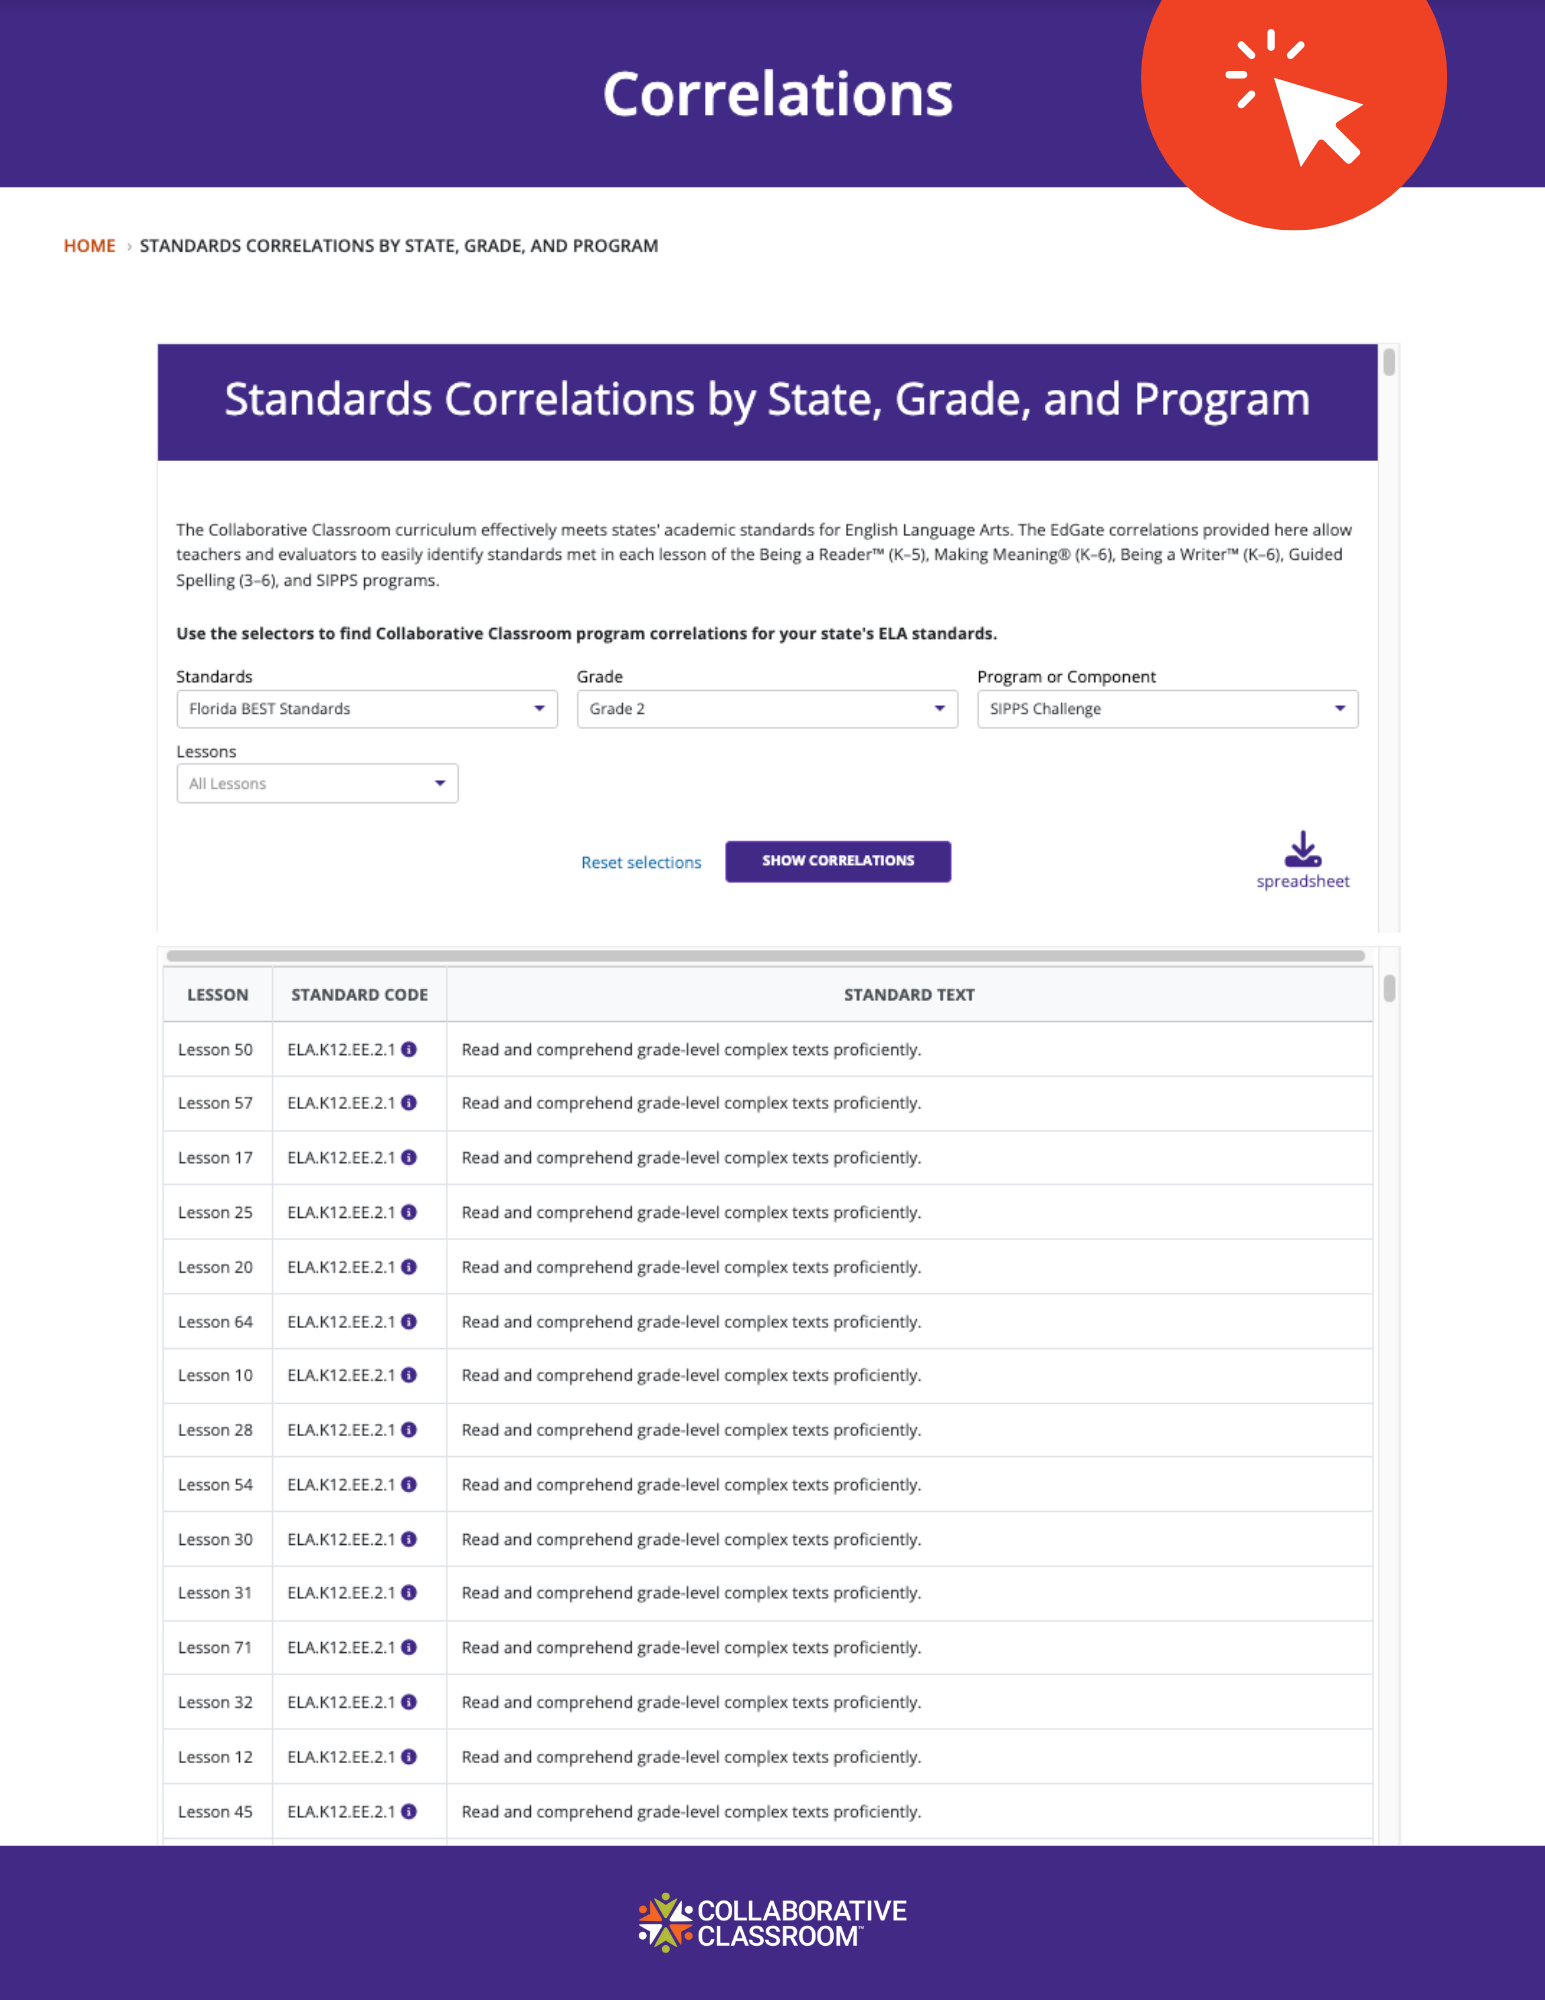This screenshot has width=1545, height=2000.
Task: Click the Reset selections link
Action: point(641,862)
